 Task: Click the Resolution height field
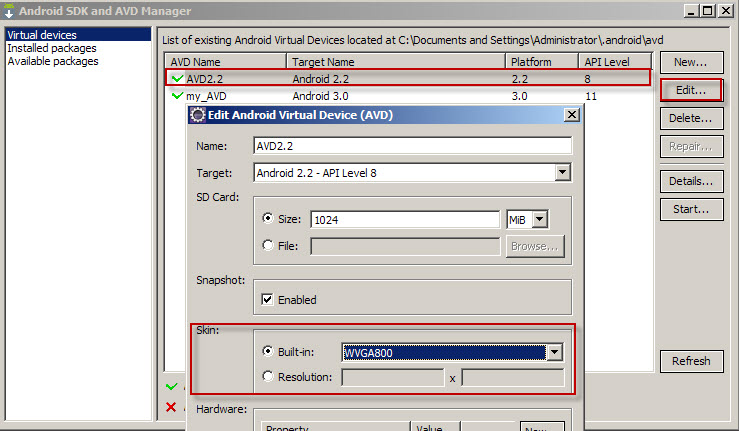click(513, 377)
